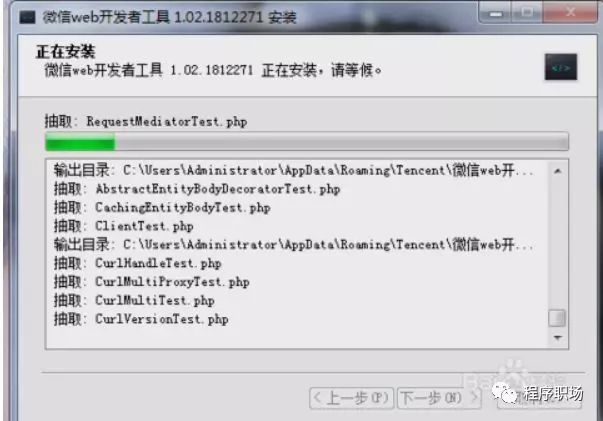This screenshot has height=421, width=603.
Task: Click the cancel button behind watermark
Action: (539, 398)
